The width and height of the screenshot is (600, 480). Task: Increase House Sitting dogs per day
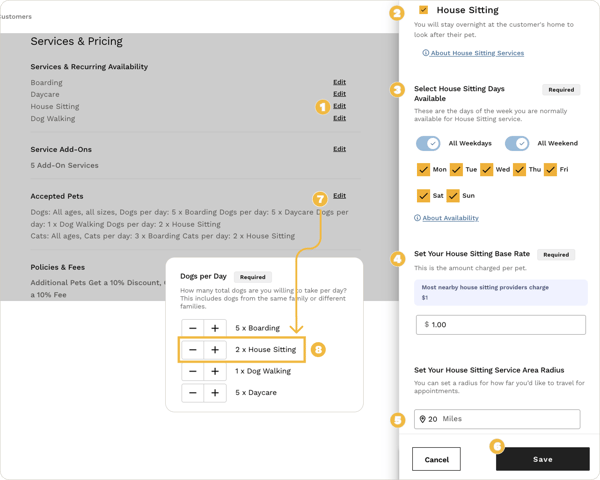click(x=215, y=350)
